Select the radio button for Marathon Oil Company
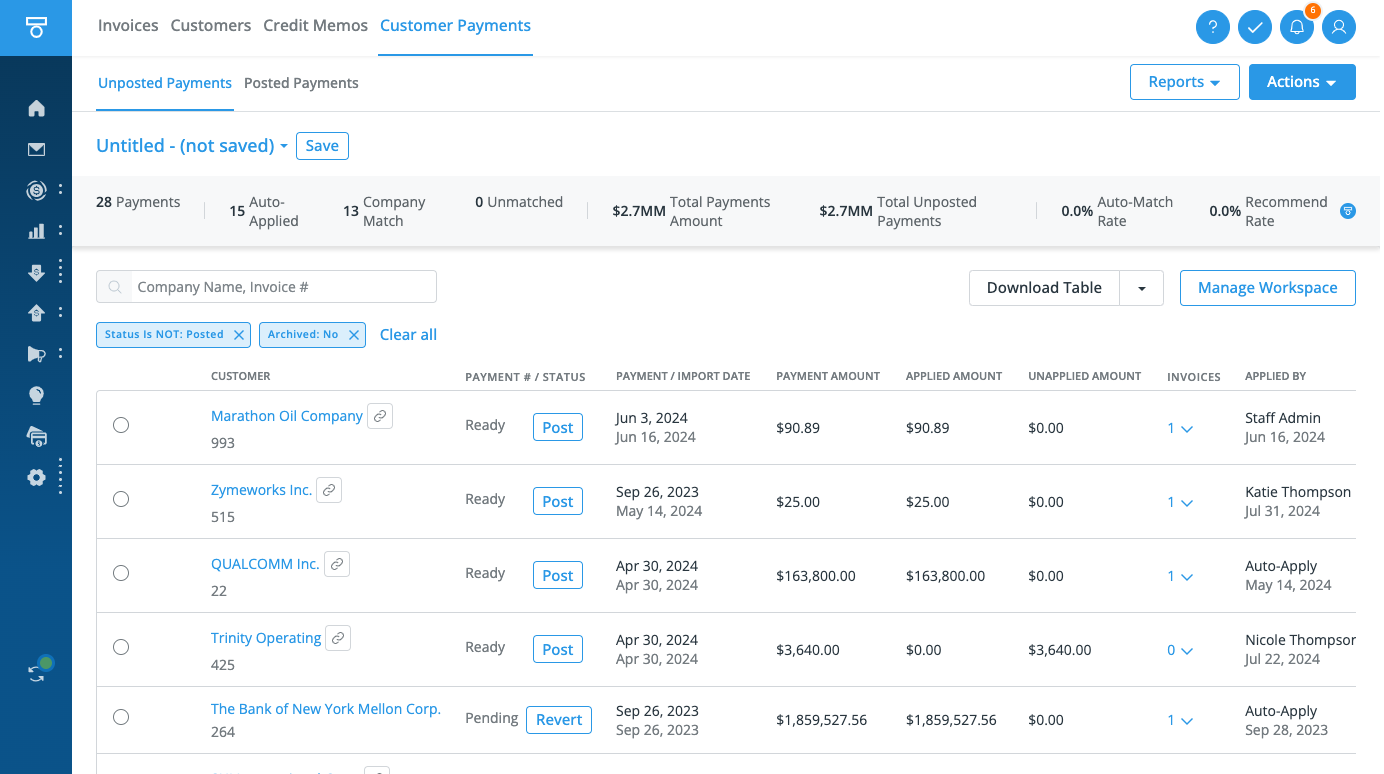 121,425
